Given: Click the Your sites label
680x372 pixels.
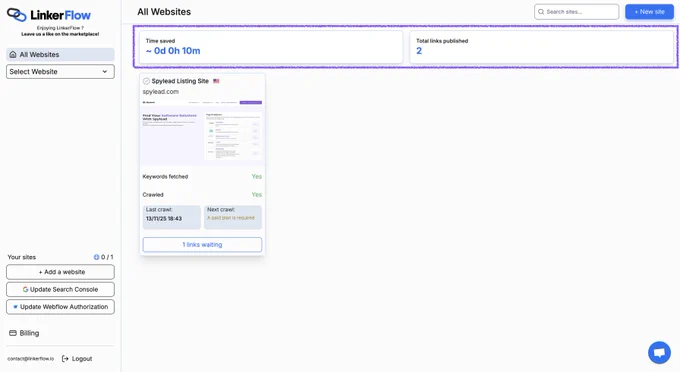Looking at the screenshot, I should (22, 257).
